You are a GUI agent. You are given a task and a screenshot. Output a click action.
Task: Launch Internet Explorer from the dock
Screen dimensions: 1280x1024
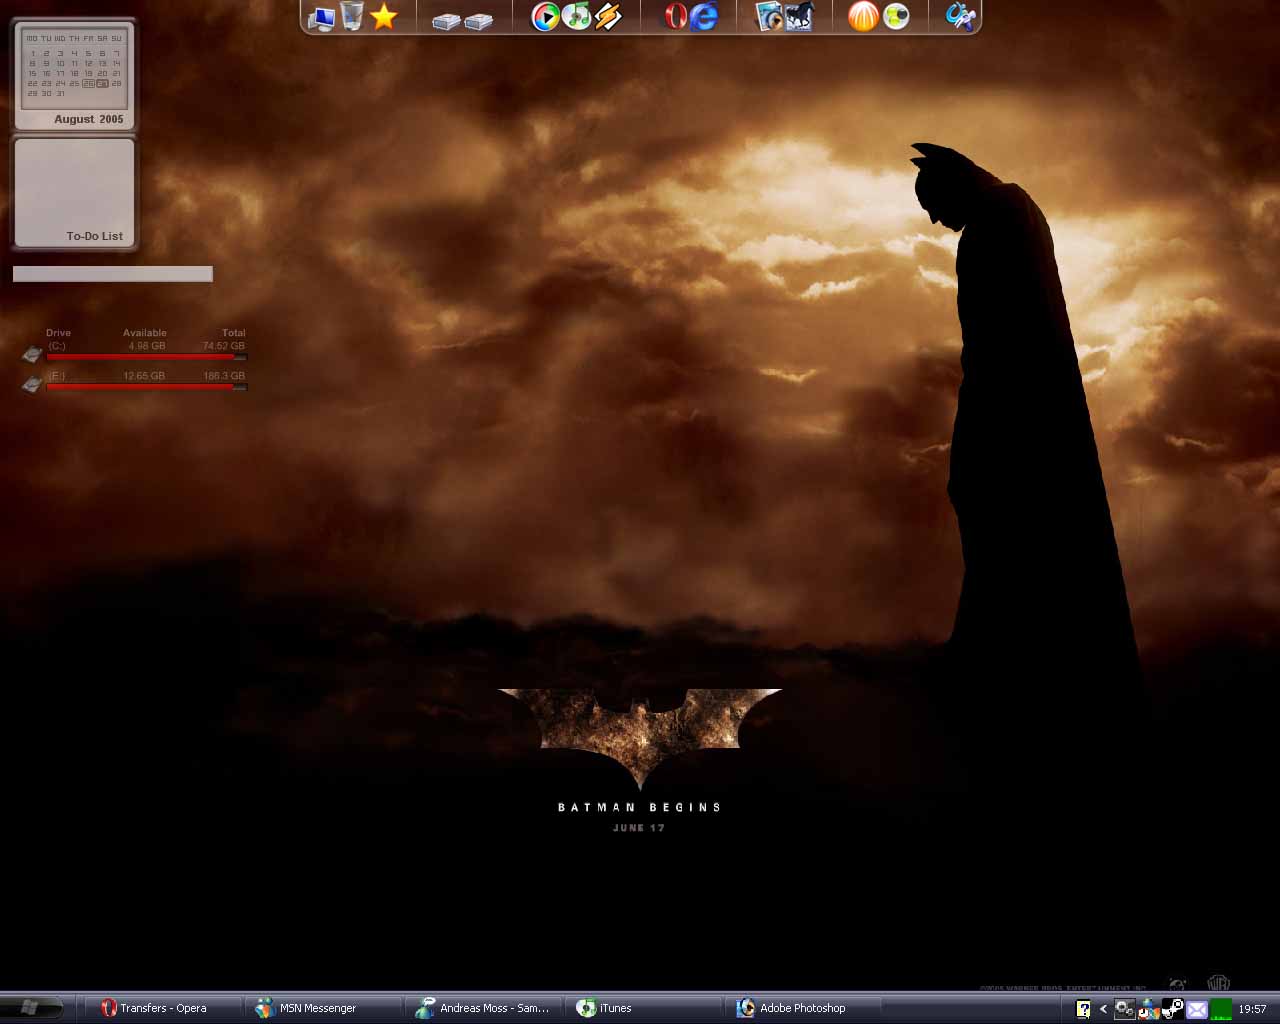click(704, 16)
